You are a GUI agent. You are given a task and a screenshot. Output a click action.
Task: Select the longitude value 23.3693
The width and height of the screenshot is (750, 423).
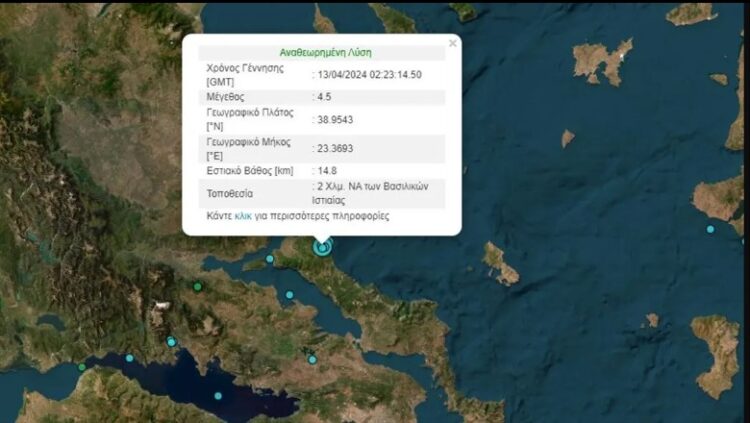(x=334, y=148)
